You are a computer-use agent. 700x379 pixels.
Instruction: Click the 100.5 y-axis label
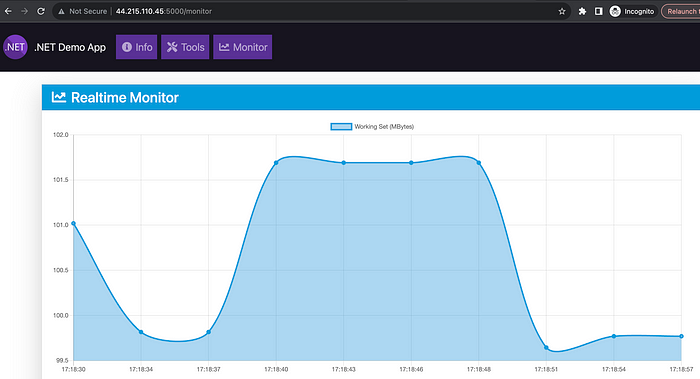61,270
